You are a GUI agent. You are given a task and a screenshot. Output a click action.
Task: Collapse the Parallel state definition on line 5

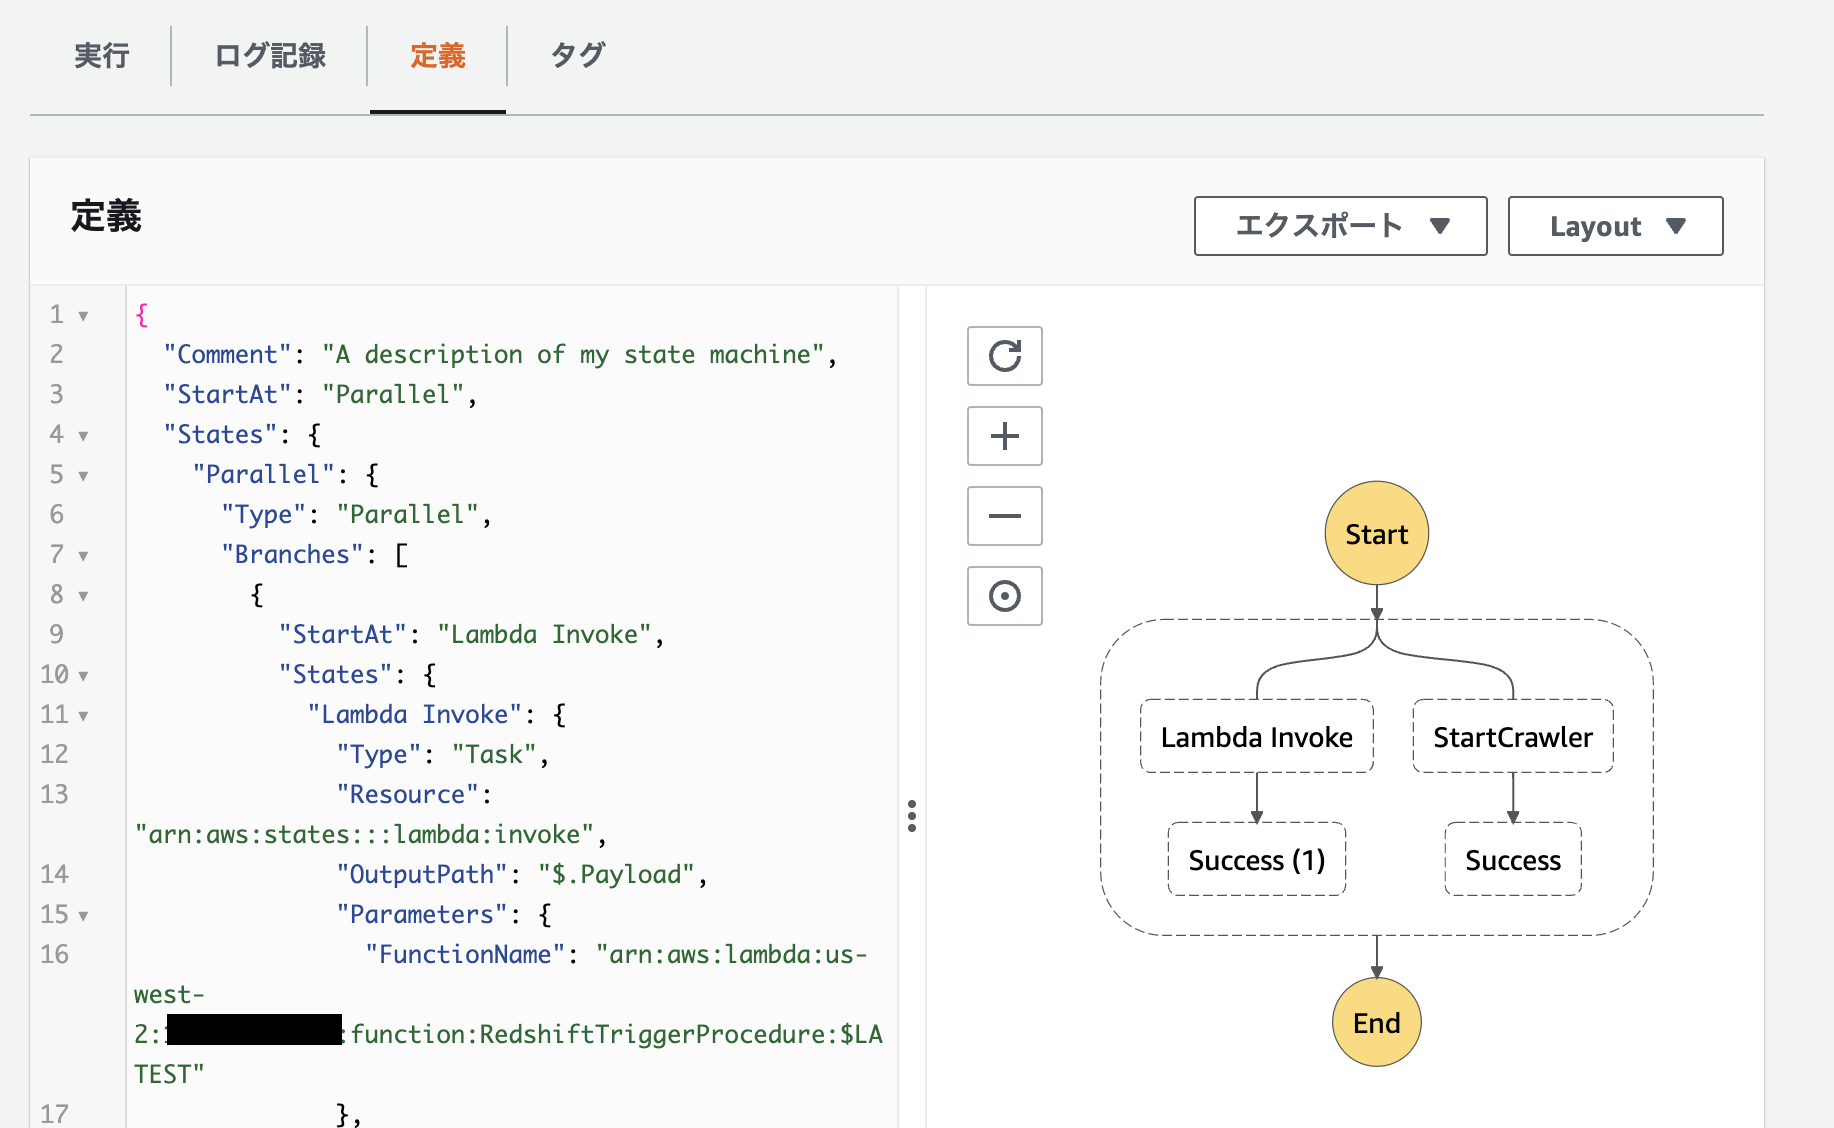[x=82, y=474]
